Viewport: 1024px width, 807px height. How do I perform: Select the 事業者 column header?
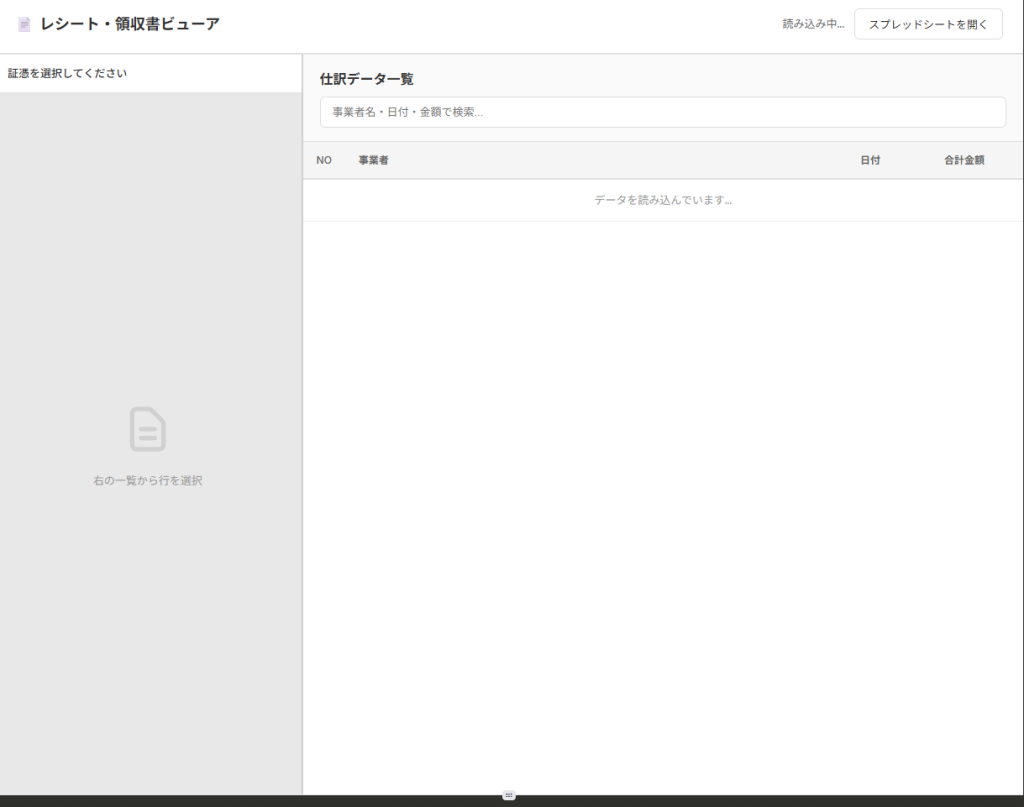pos(374,160)
